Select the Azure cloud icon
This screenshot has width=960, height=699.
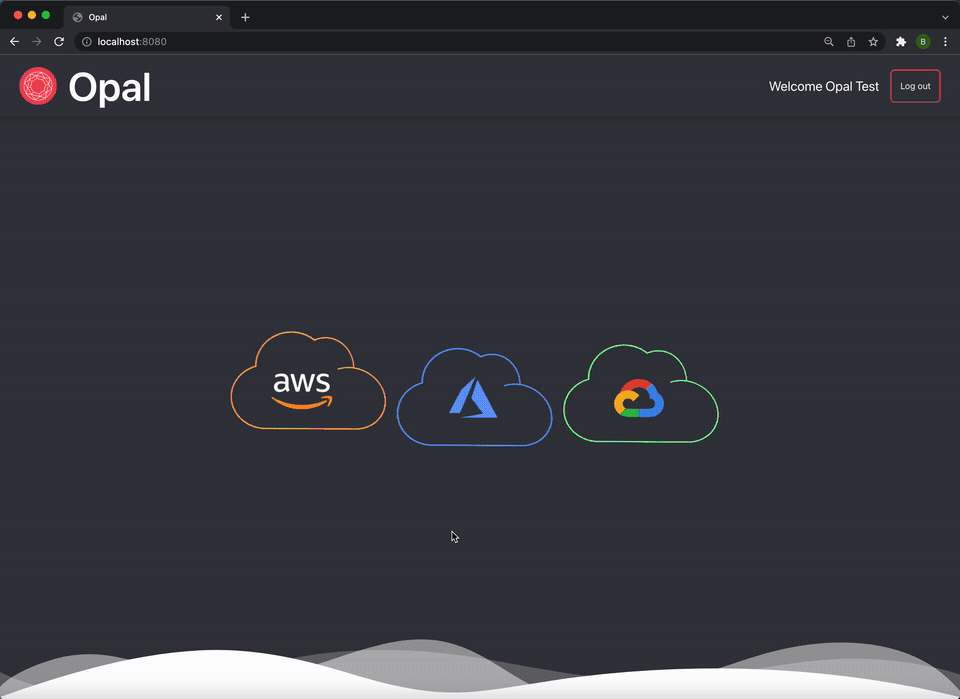(x=474, y=397)
